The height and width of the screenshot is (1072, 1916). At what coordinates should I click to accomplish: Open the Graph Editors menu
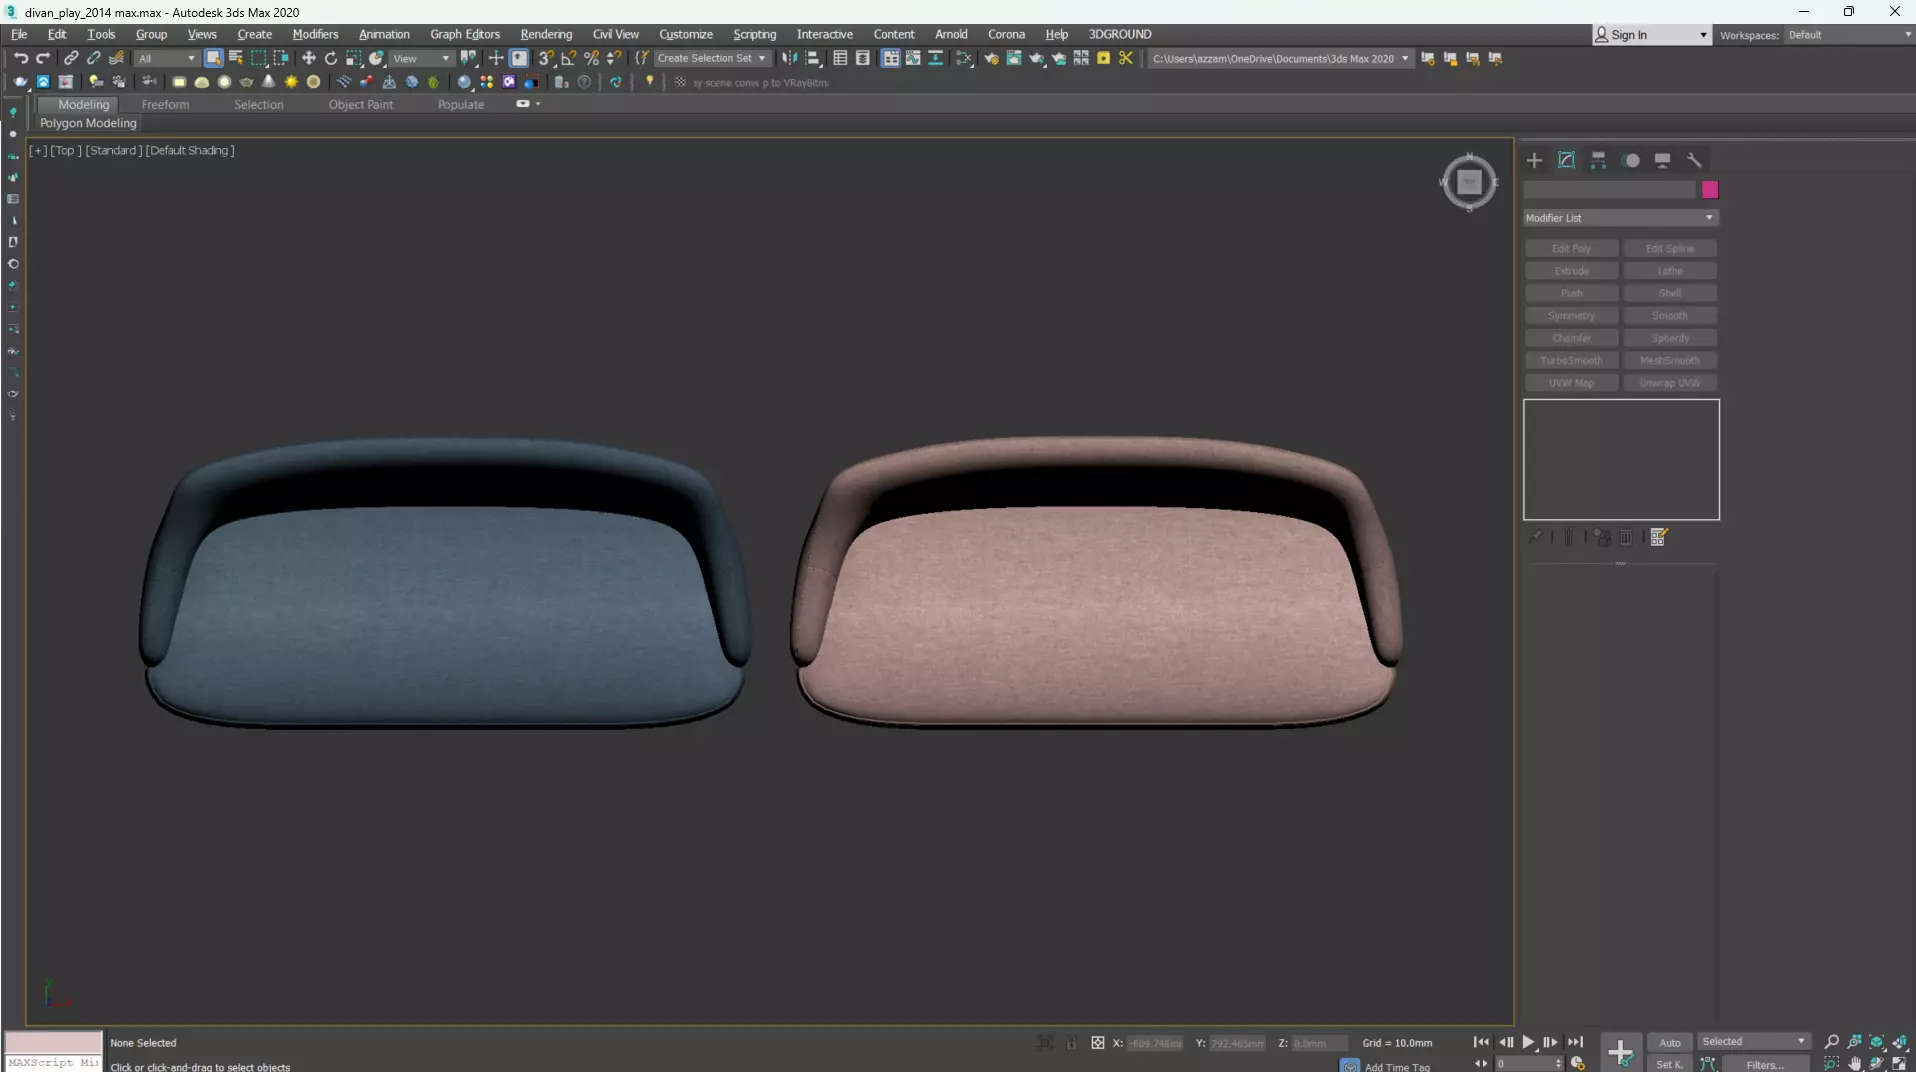465,34
